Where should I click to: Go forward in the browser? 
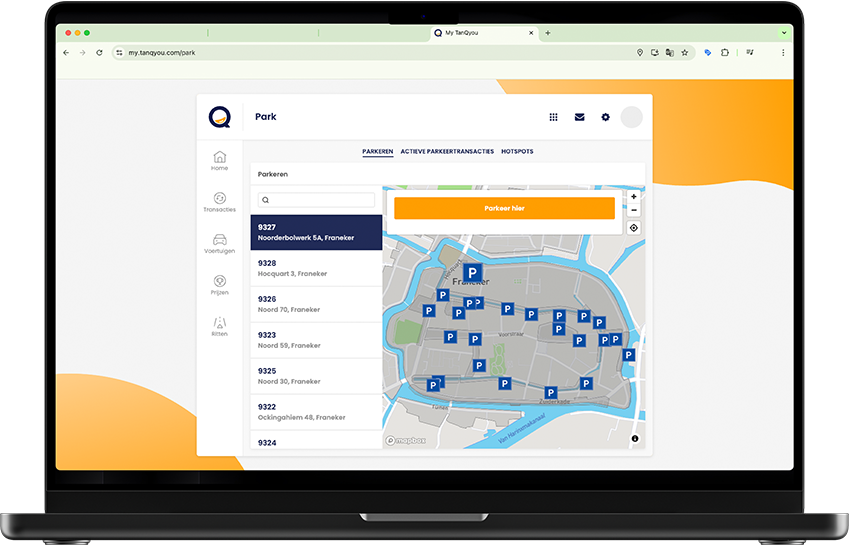pyautogui.click(x=82, y=52)
